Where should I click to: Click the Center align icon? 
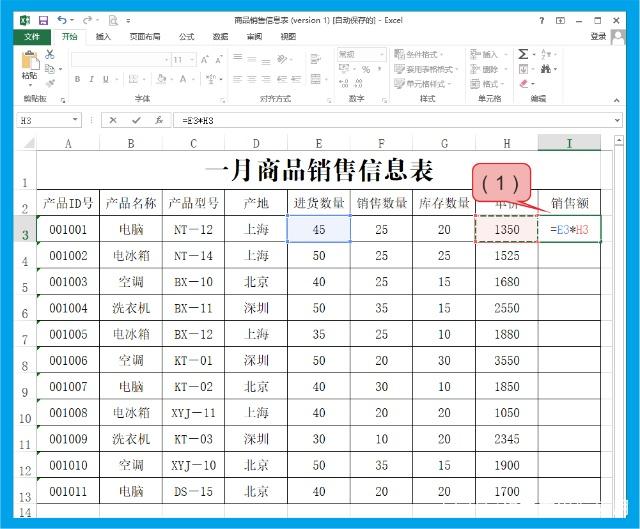point(252,79)
